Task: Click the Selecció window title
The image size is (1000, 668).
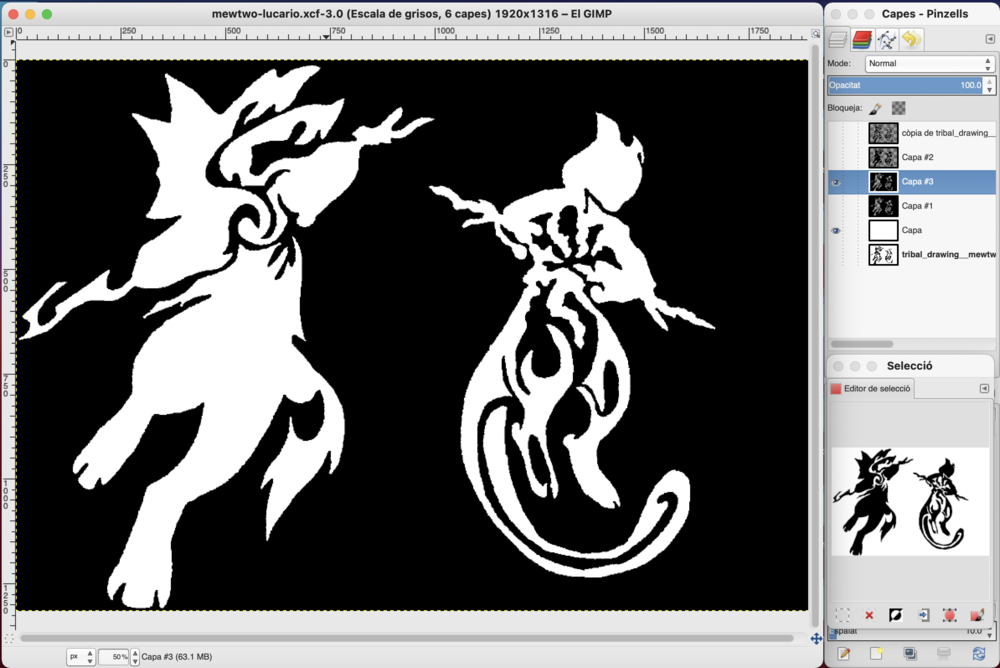Action: 909,366
